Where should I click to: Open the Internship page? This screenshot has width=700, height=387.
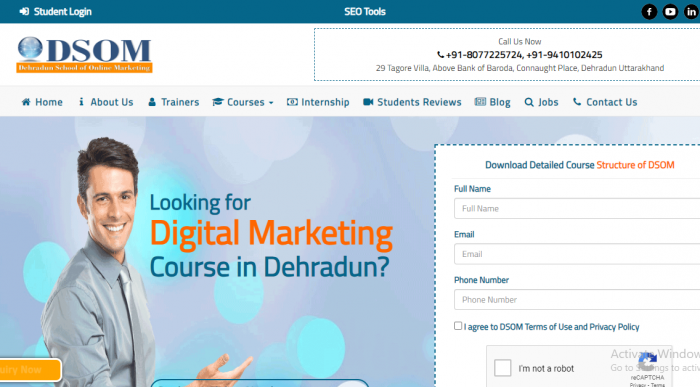(318, 102)
